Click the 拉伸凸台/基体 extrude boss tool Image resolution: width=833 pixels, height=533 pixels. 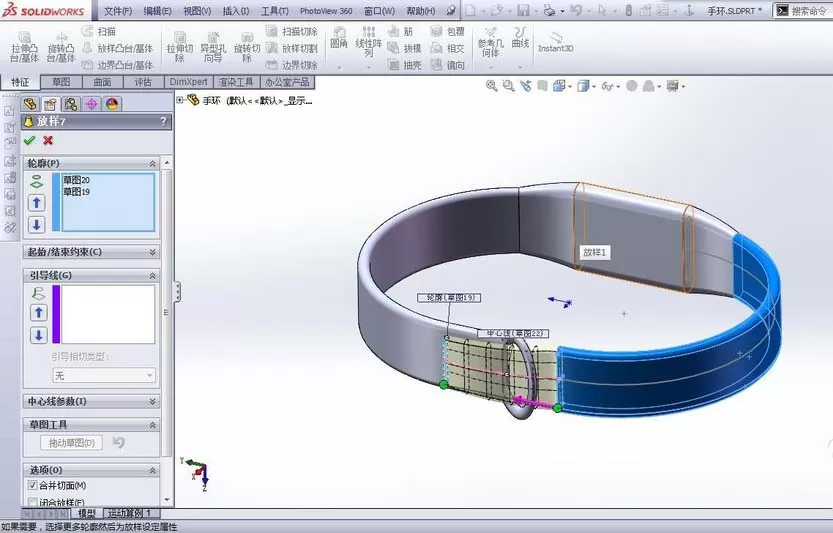coord(24,47)
